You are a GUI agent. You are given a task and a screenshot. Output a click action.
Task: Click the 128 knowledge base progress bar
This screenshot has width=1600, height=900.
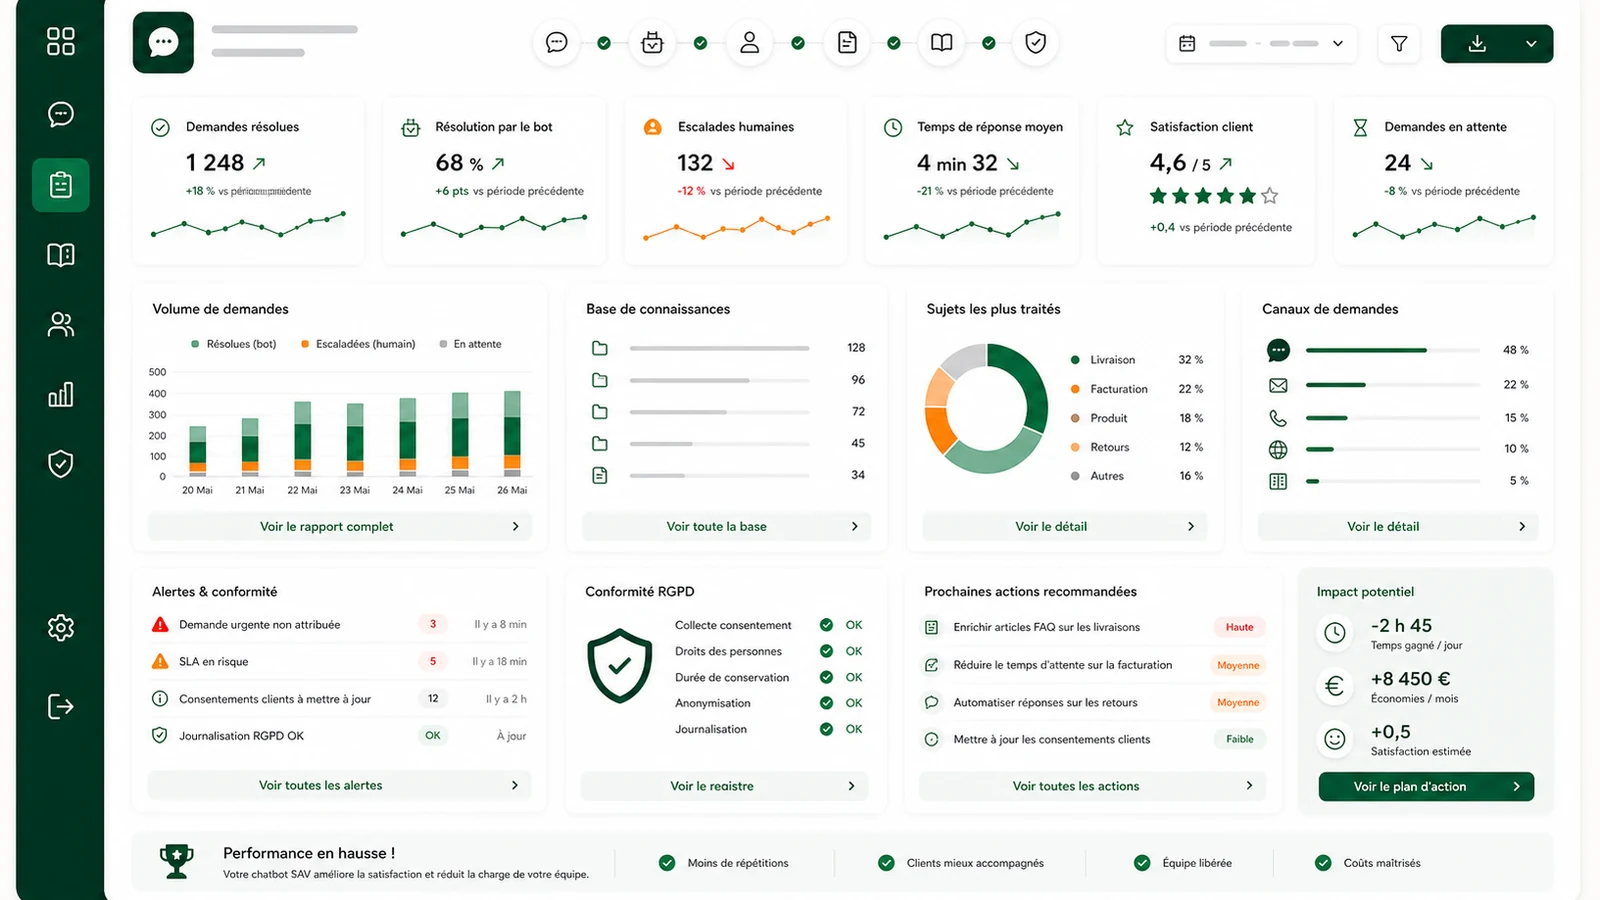coord(719,348)
